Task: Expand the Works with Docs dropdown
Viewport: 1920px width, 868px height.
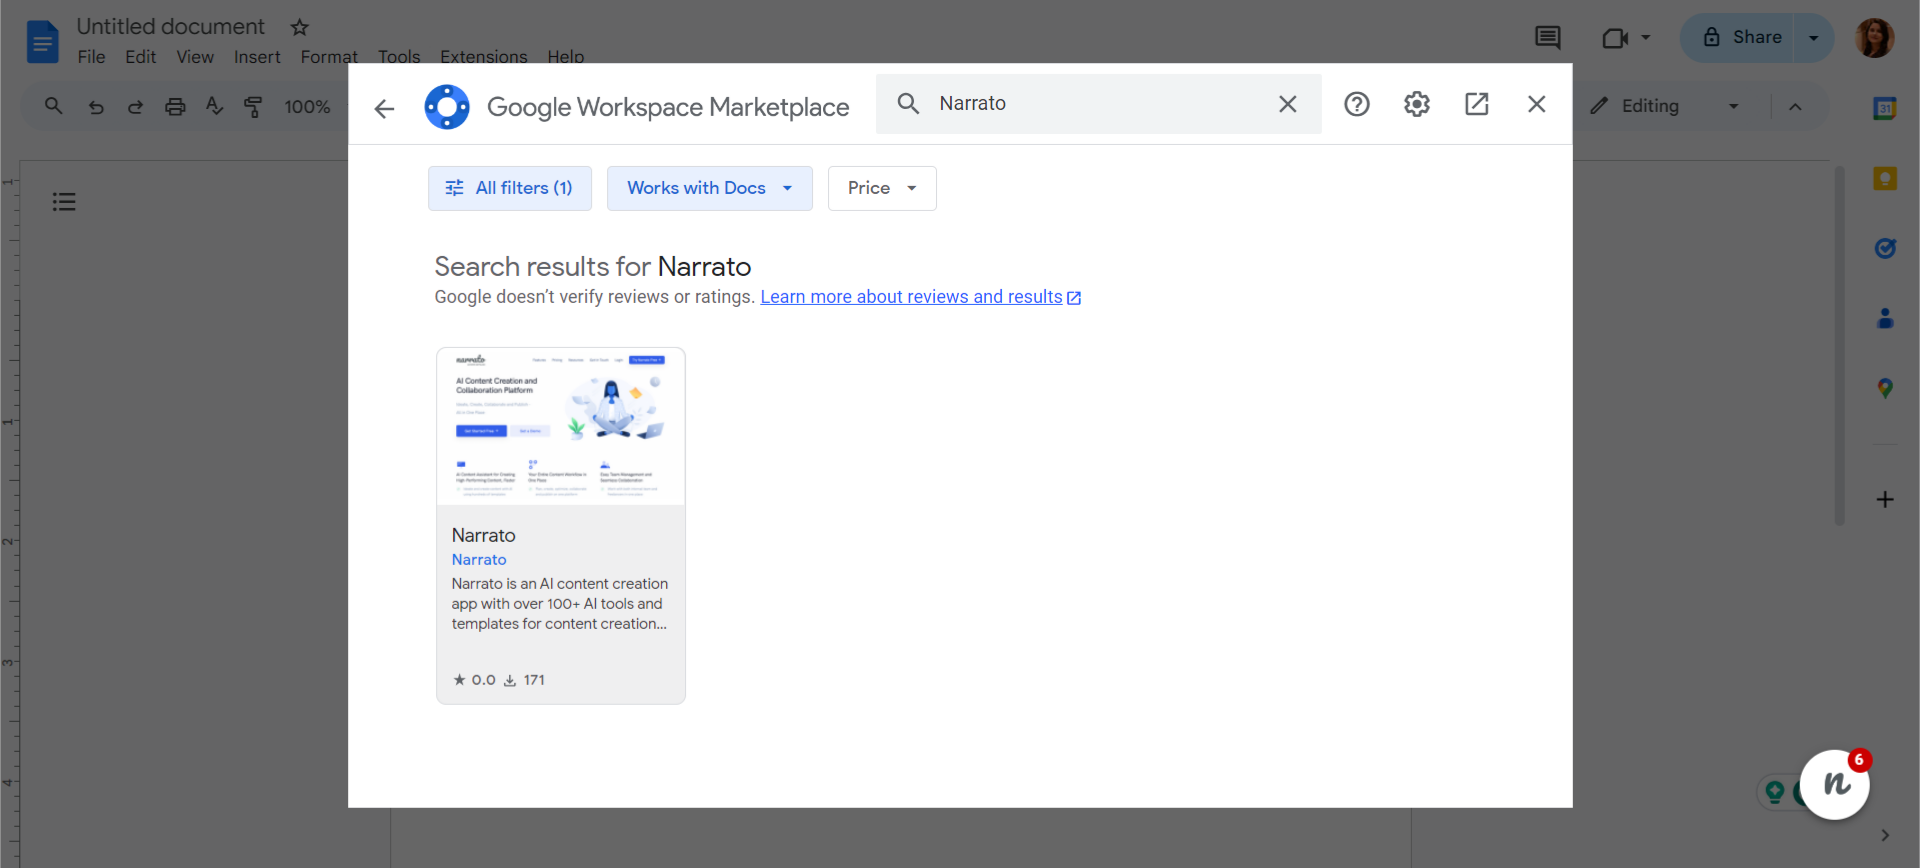Action: [x=710, y=188]
